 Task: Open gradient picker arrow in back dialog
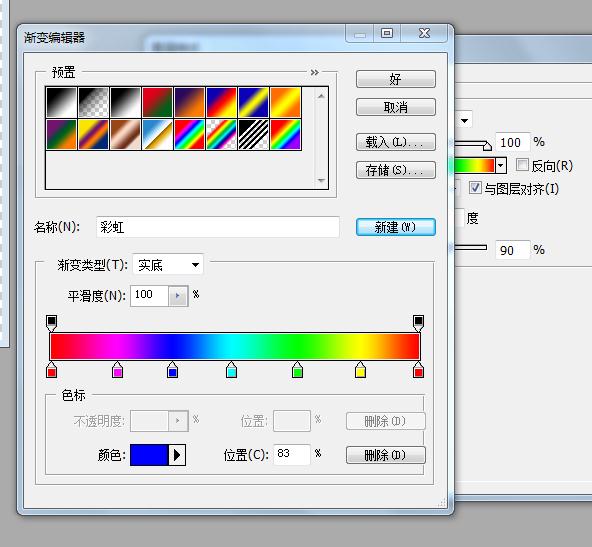[501, 165]
